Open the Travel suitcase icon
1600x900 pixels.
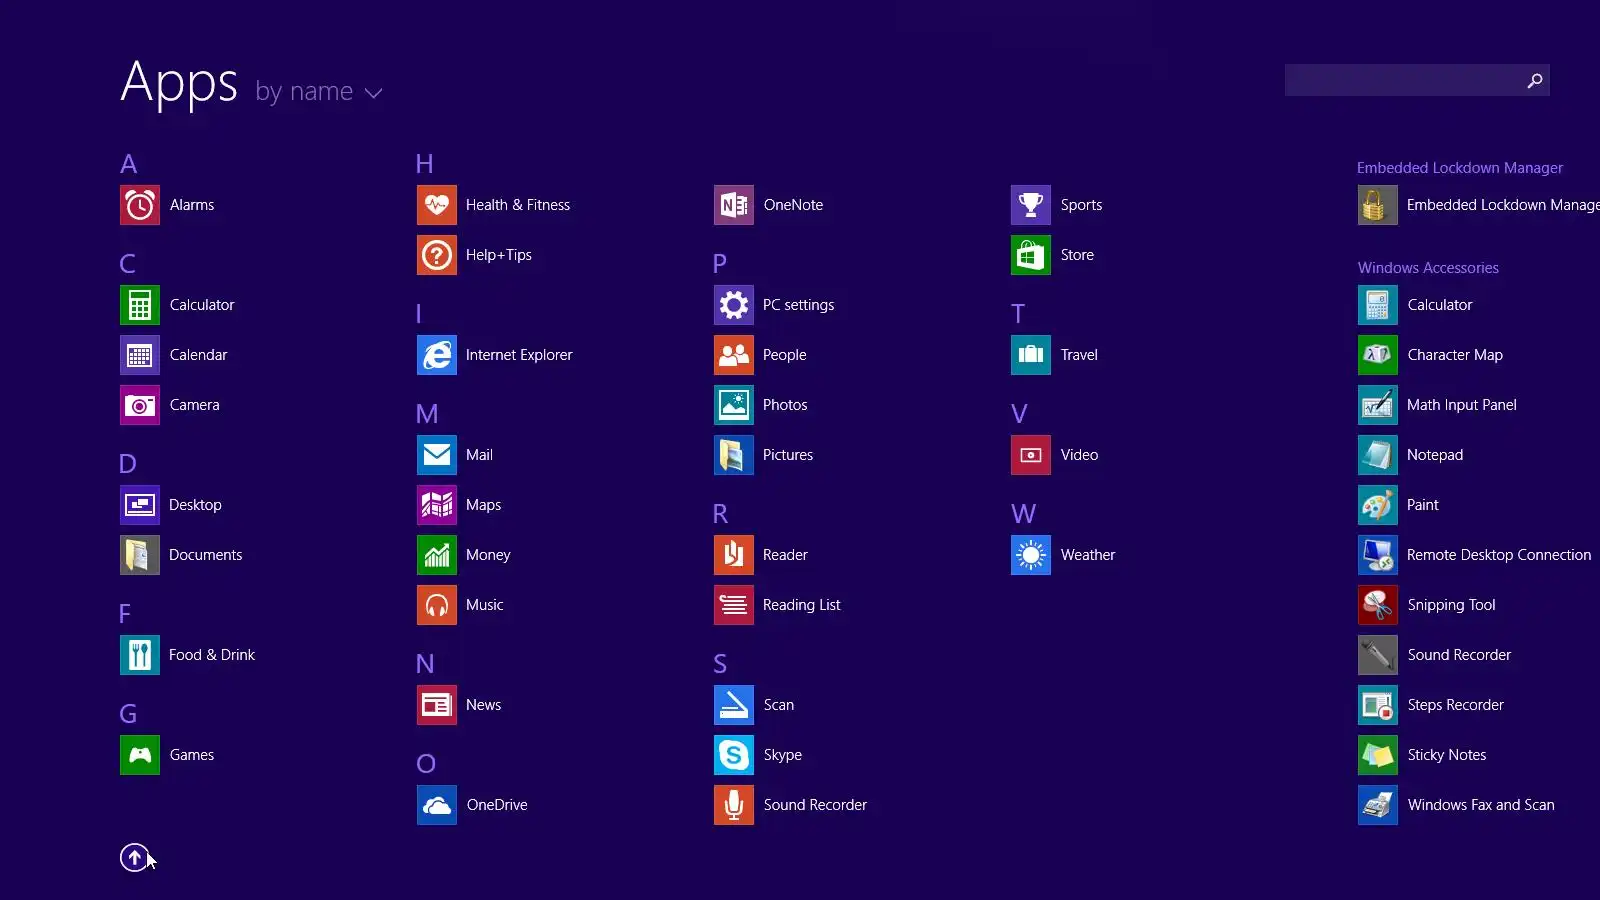[x=1031, y=355]
